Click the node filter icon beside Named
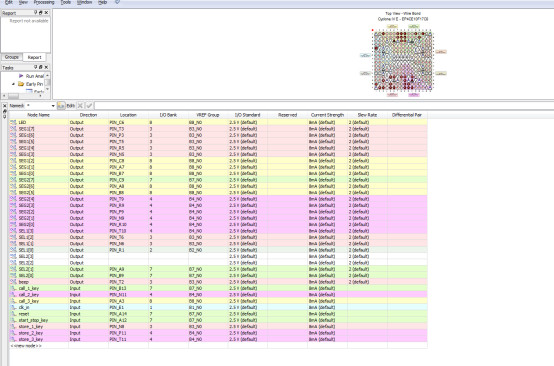This screenshot has height=366, width=554. [x=61, y=106]
